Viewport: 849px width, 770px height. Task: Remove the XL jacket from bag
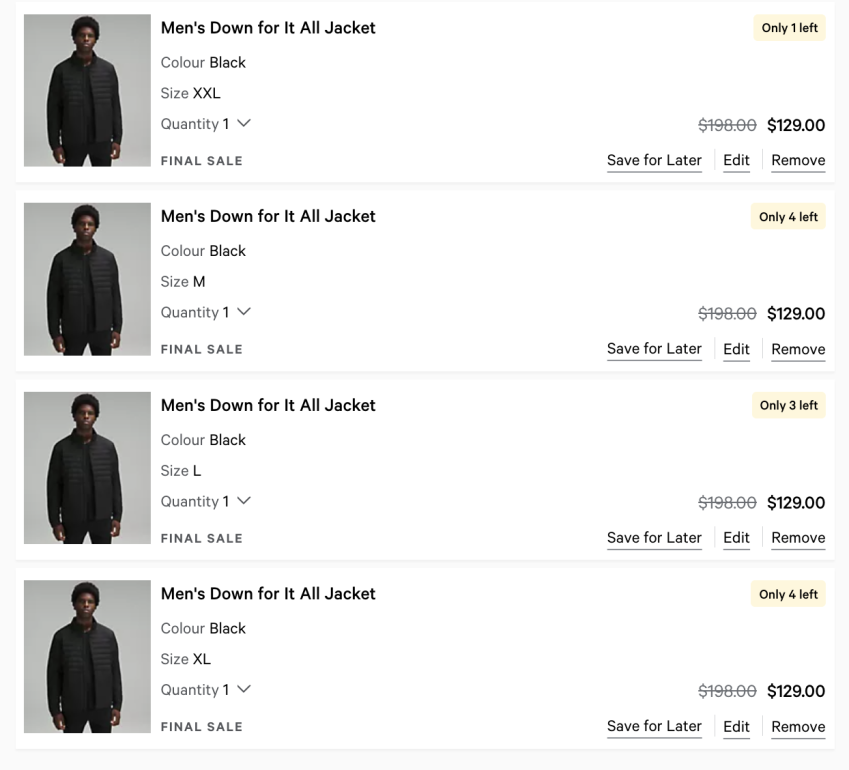(x=798, y=726)
